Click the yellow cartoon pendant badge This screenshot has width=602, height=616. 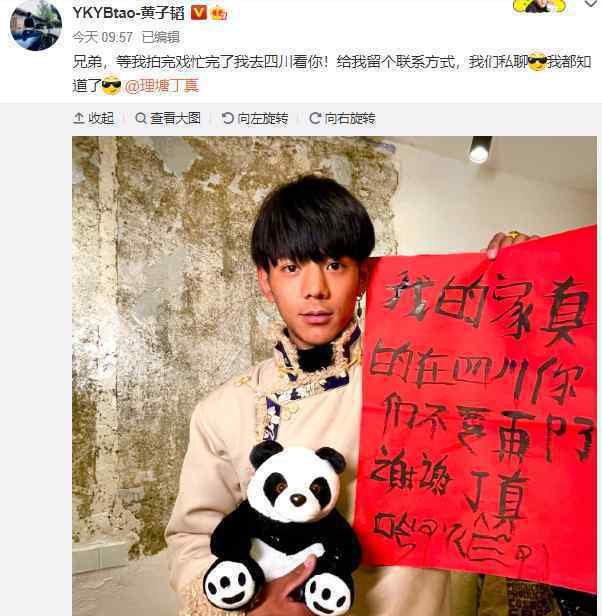540,6
